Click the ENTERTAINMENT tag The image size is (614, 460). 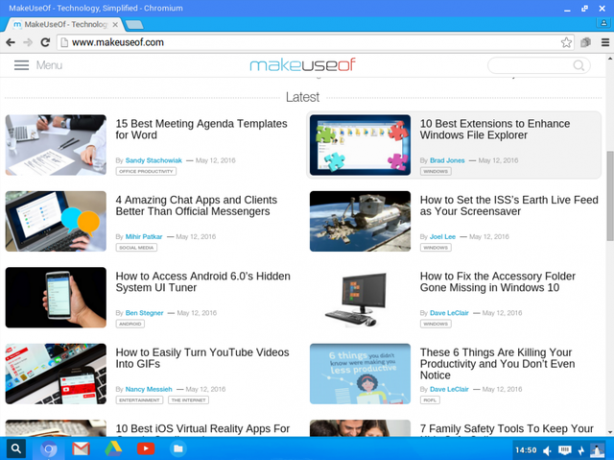139,400
